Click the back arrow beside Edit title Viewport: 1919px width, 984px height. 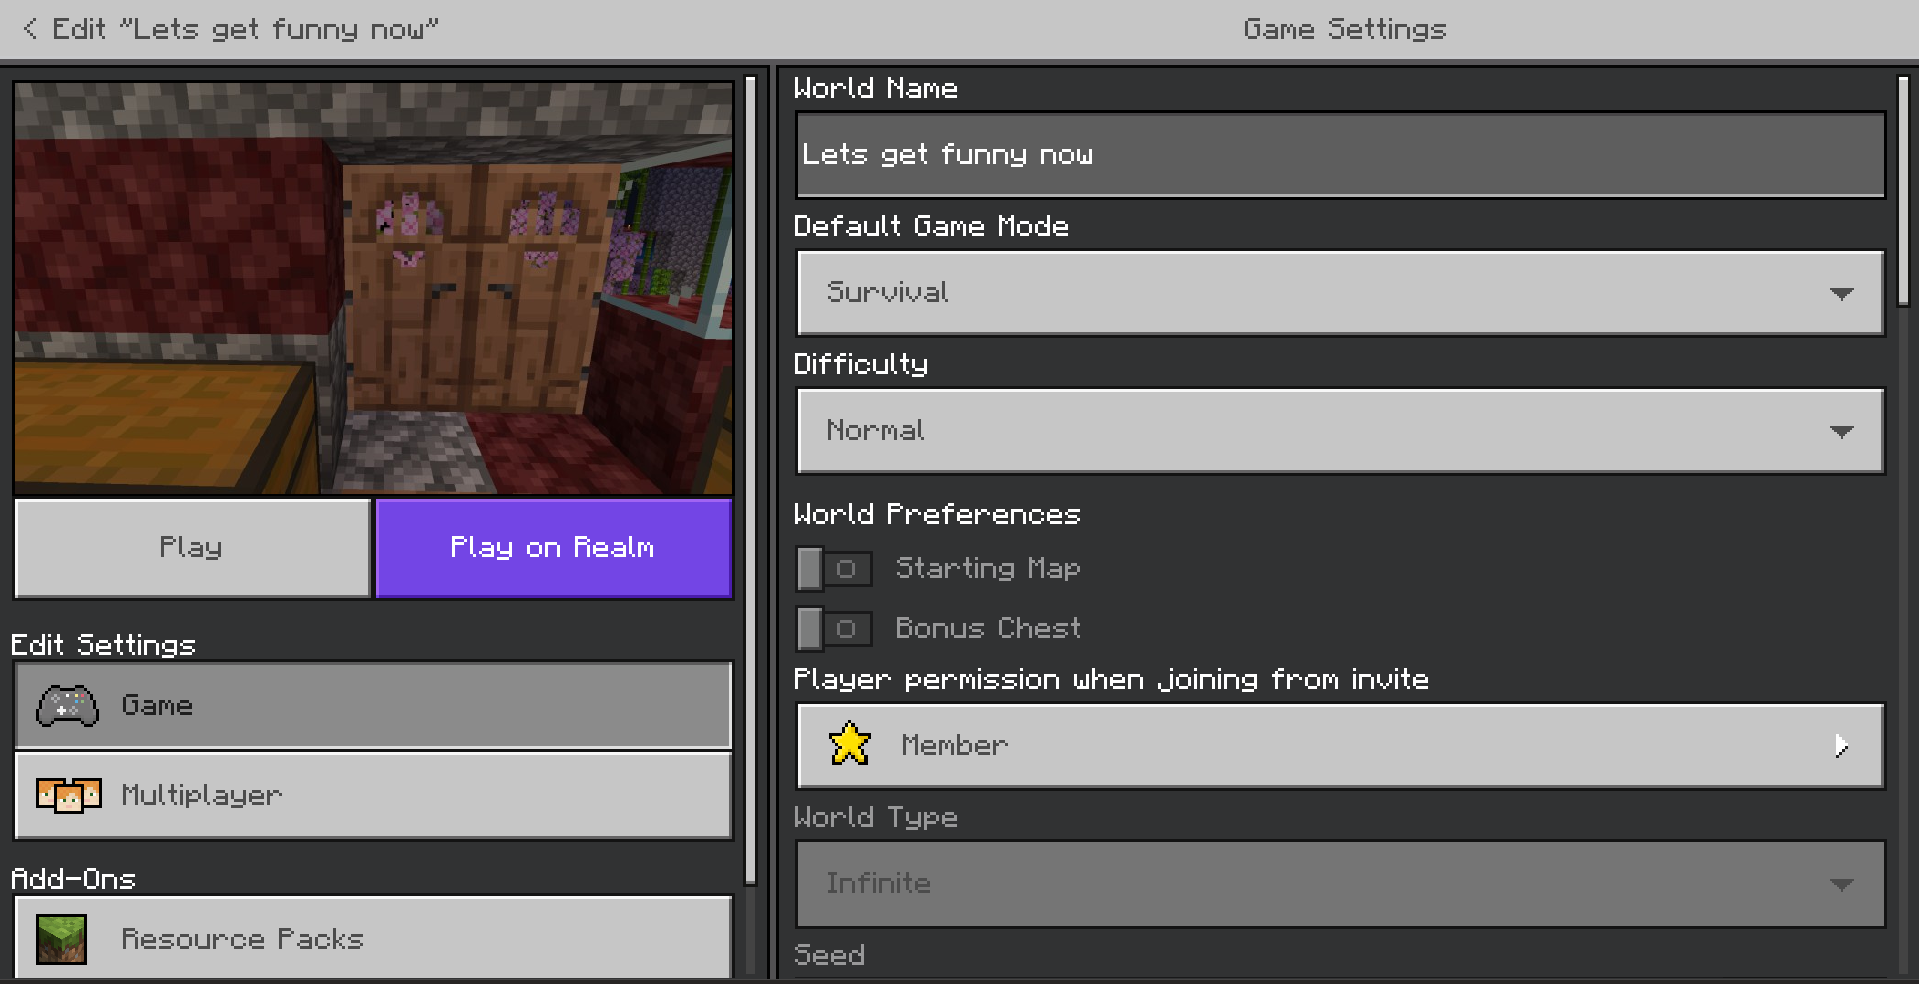[x=30, y=29]
